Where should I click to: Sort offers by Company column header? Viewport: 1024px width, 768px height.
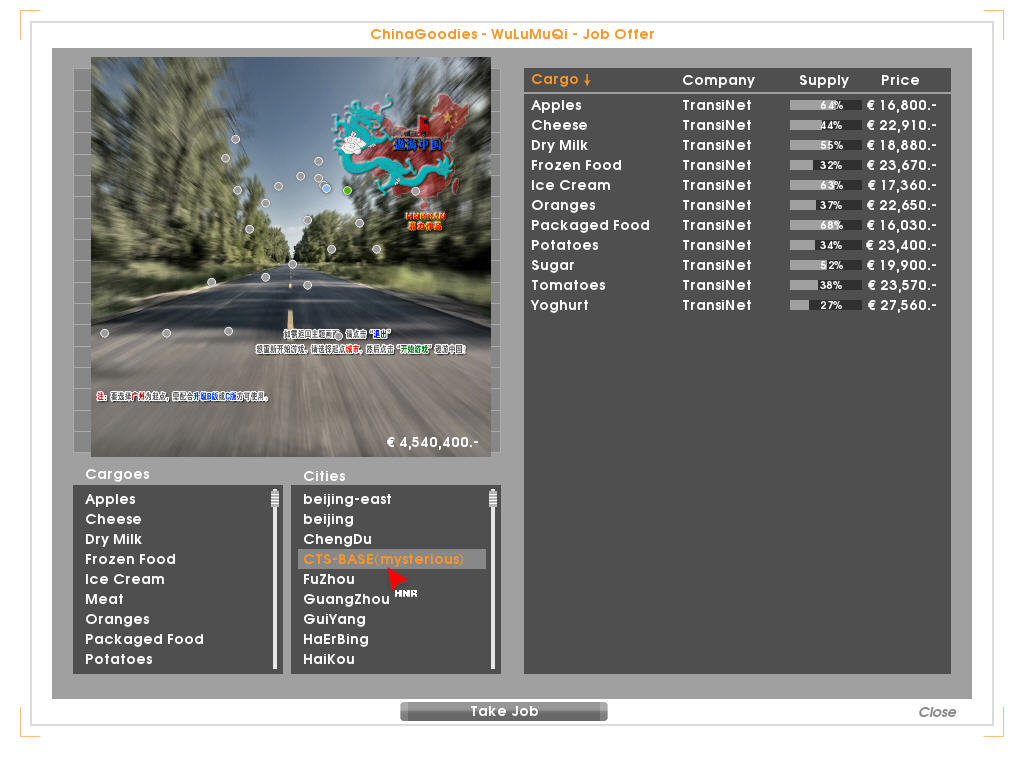[x=718, y=80]
